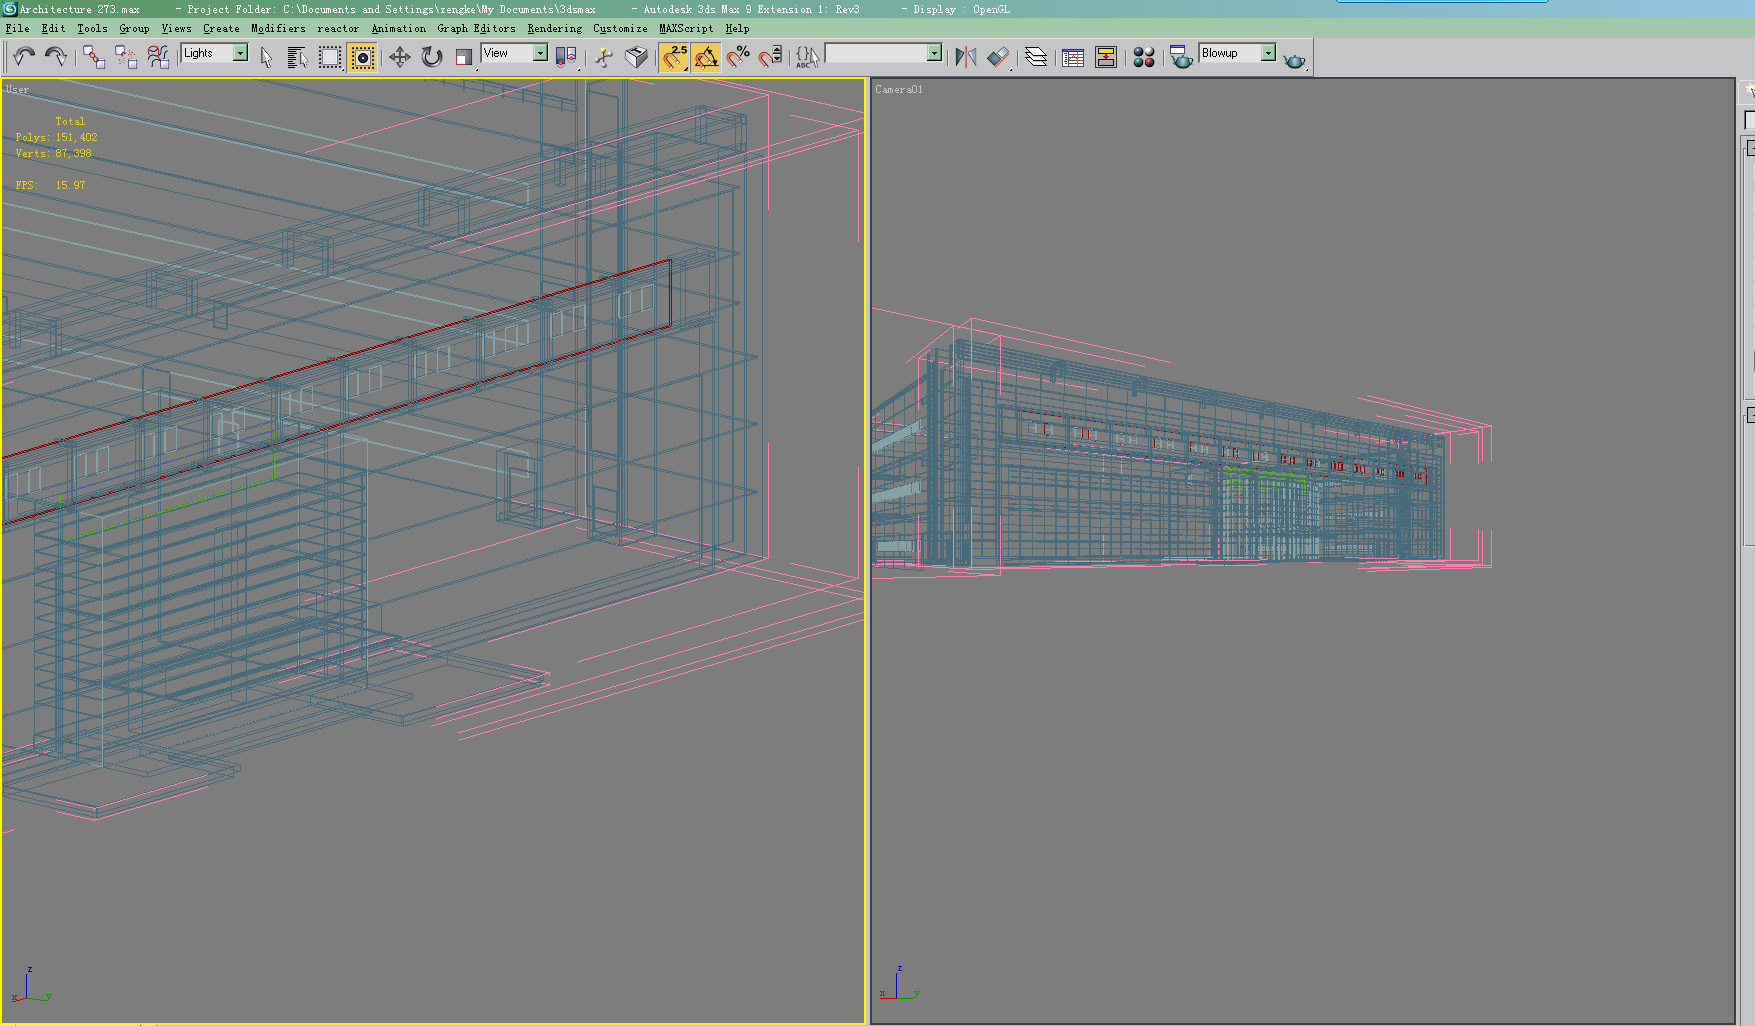Activate the Select and Rotate tool
Screen dimensions: 1755x1026
(x=430, y=57)
